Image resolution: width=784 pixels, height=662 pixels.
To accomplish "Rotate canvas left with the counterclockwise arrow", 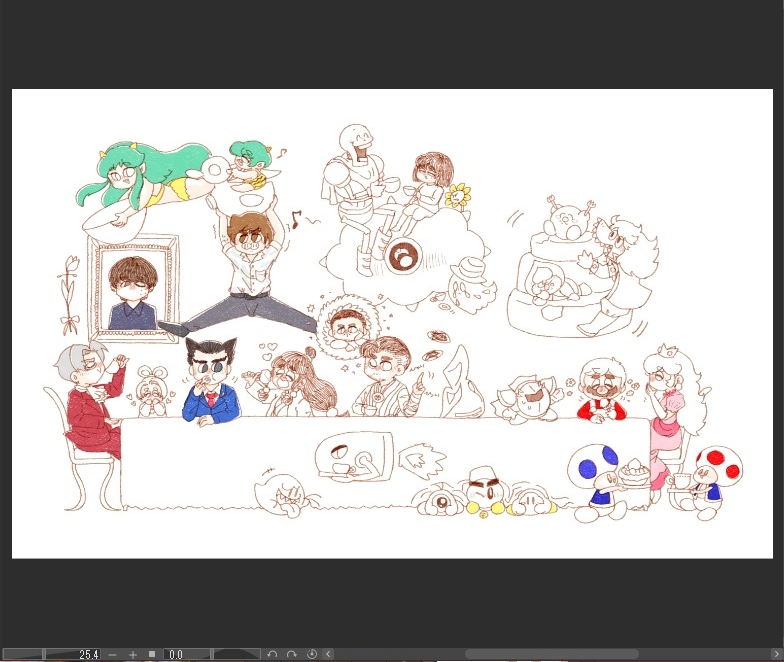I will pos(272,654).
